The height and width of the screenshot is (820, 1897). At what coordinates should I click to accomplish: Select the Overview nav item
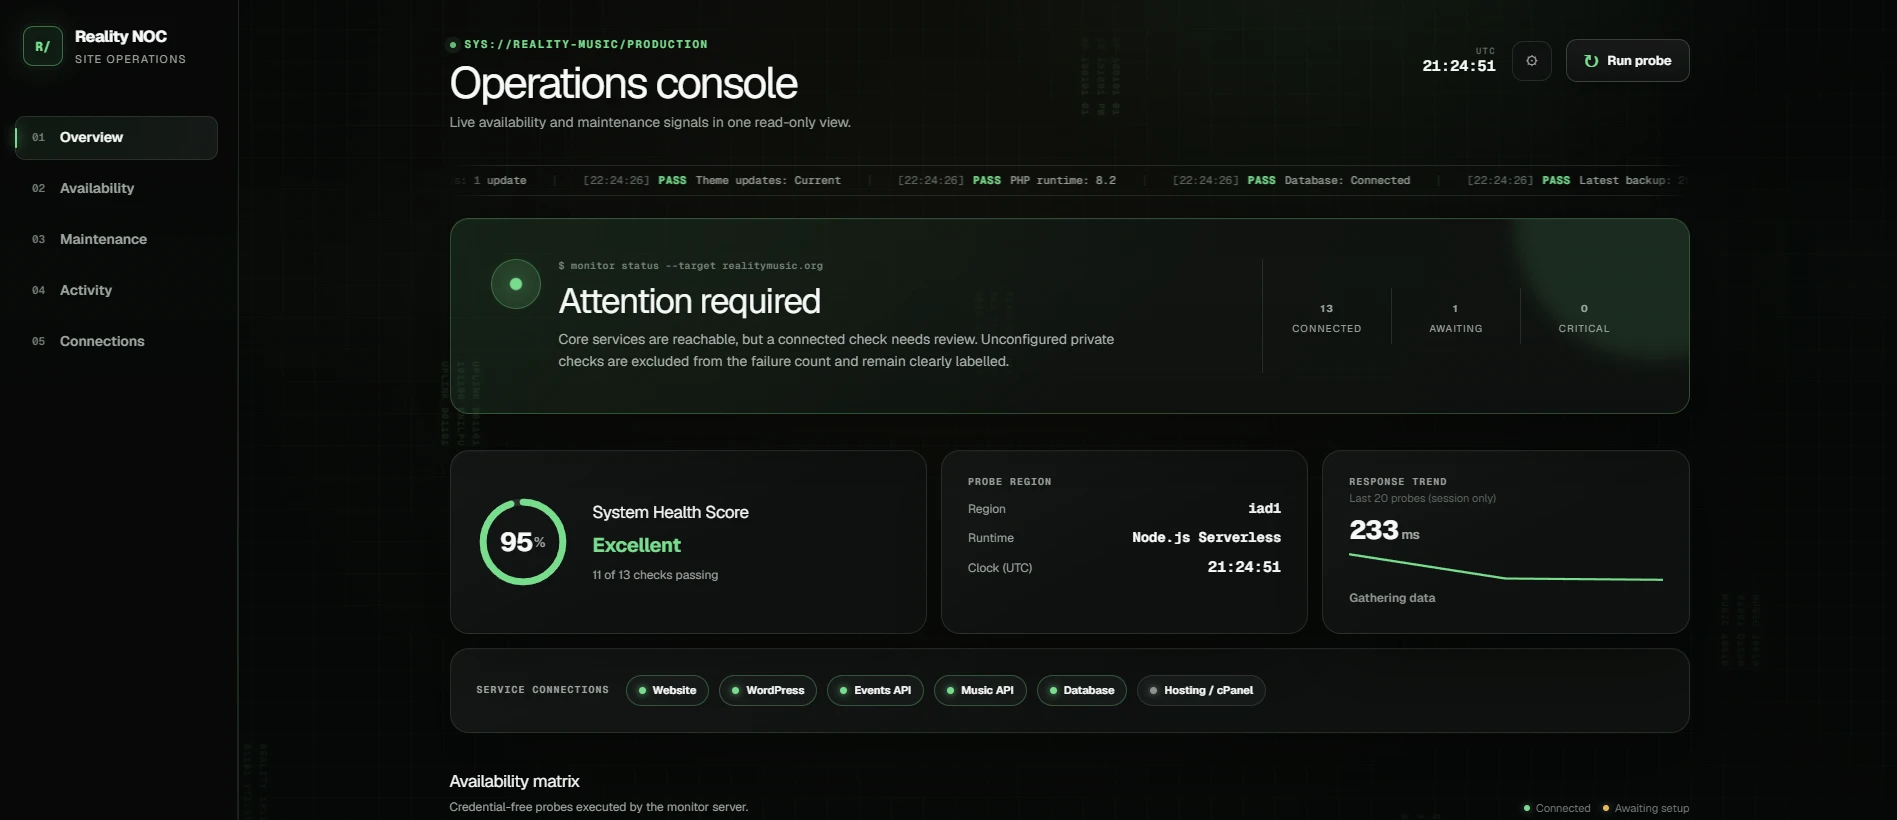pyautogui.click(x=116, y=138)
